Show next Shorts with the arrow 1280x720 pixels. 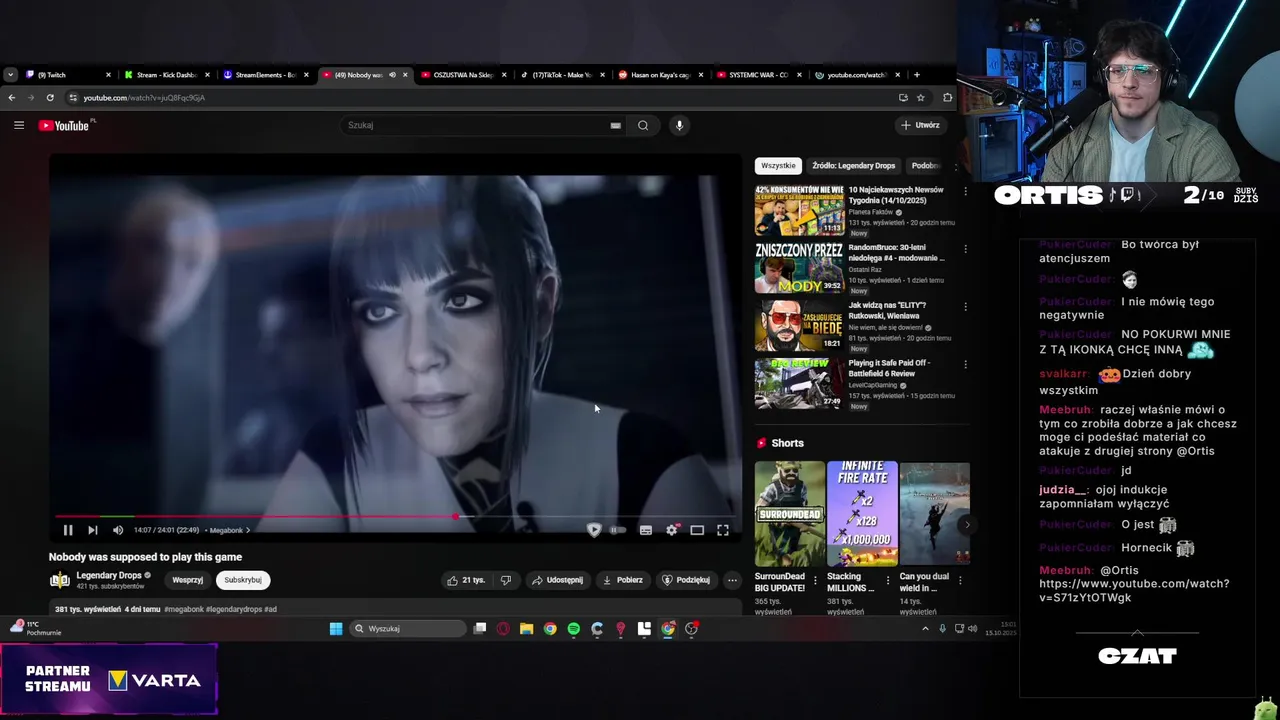(966, 524)
